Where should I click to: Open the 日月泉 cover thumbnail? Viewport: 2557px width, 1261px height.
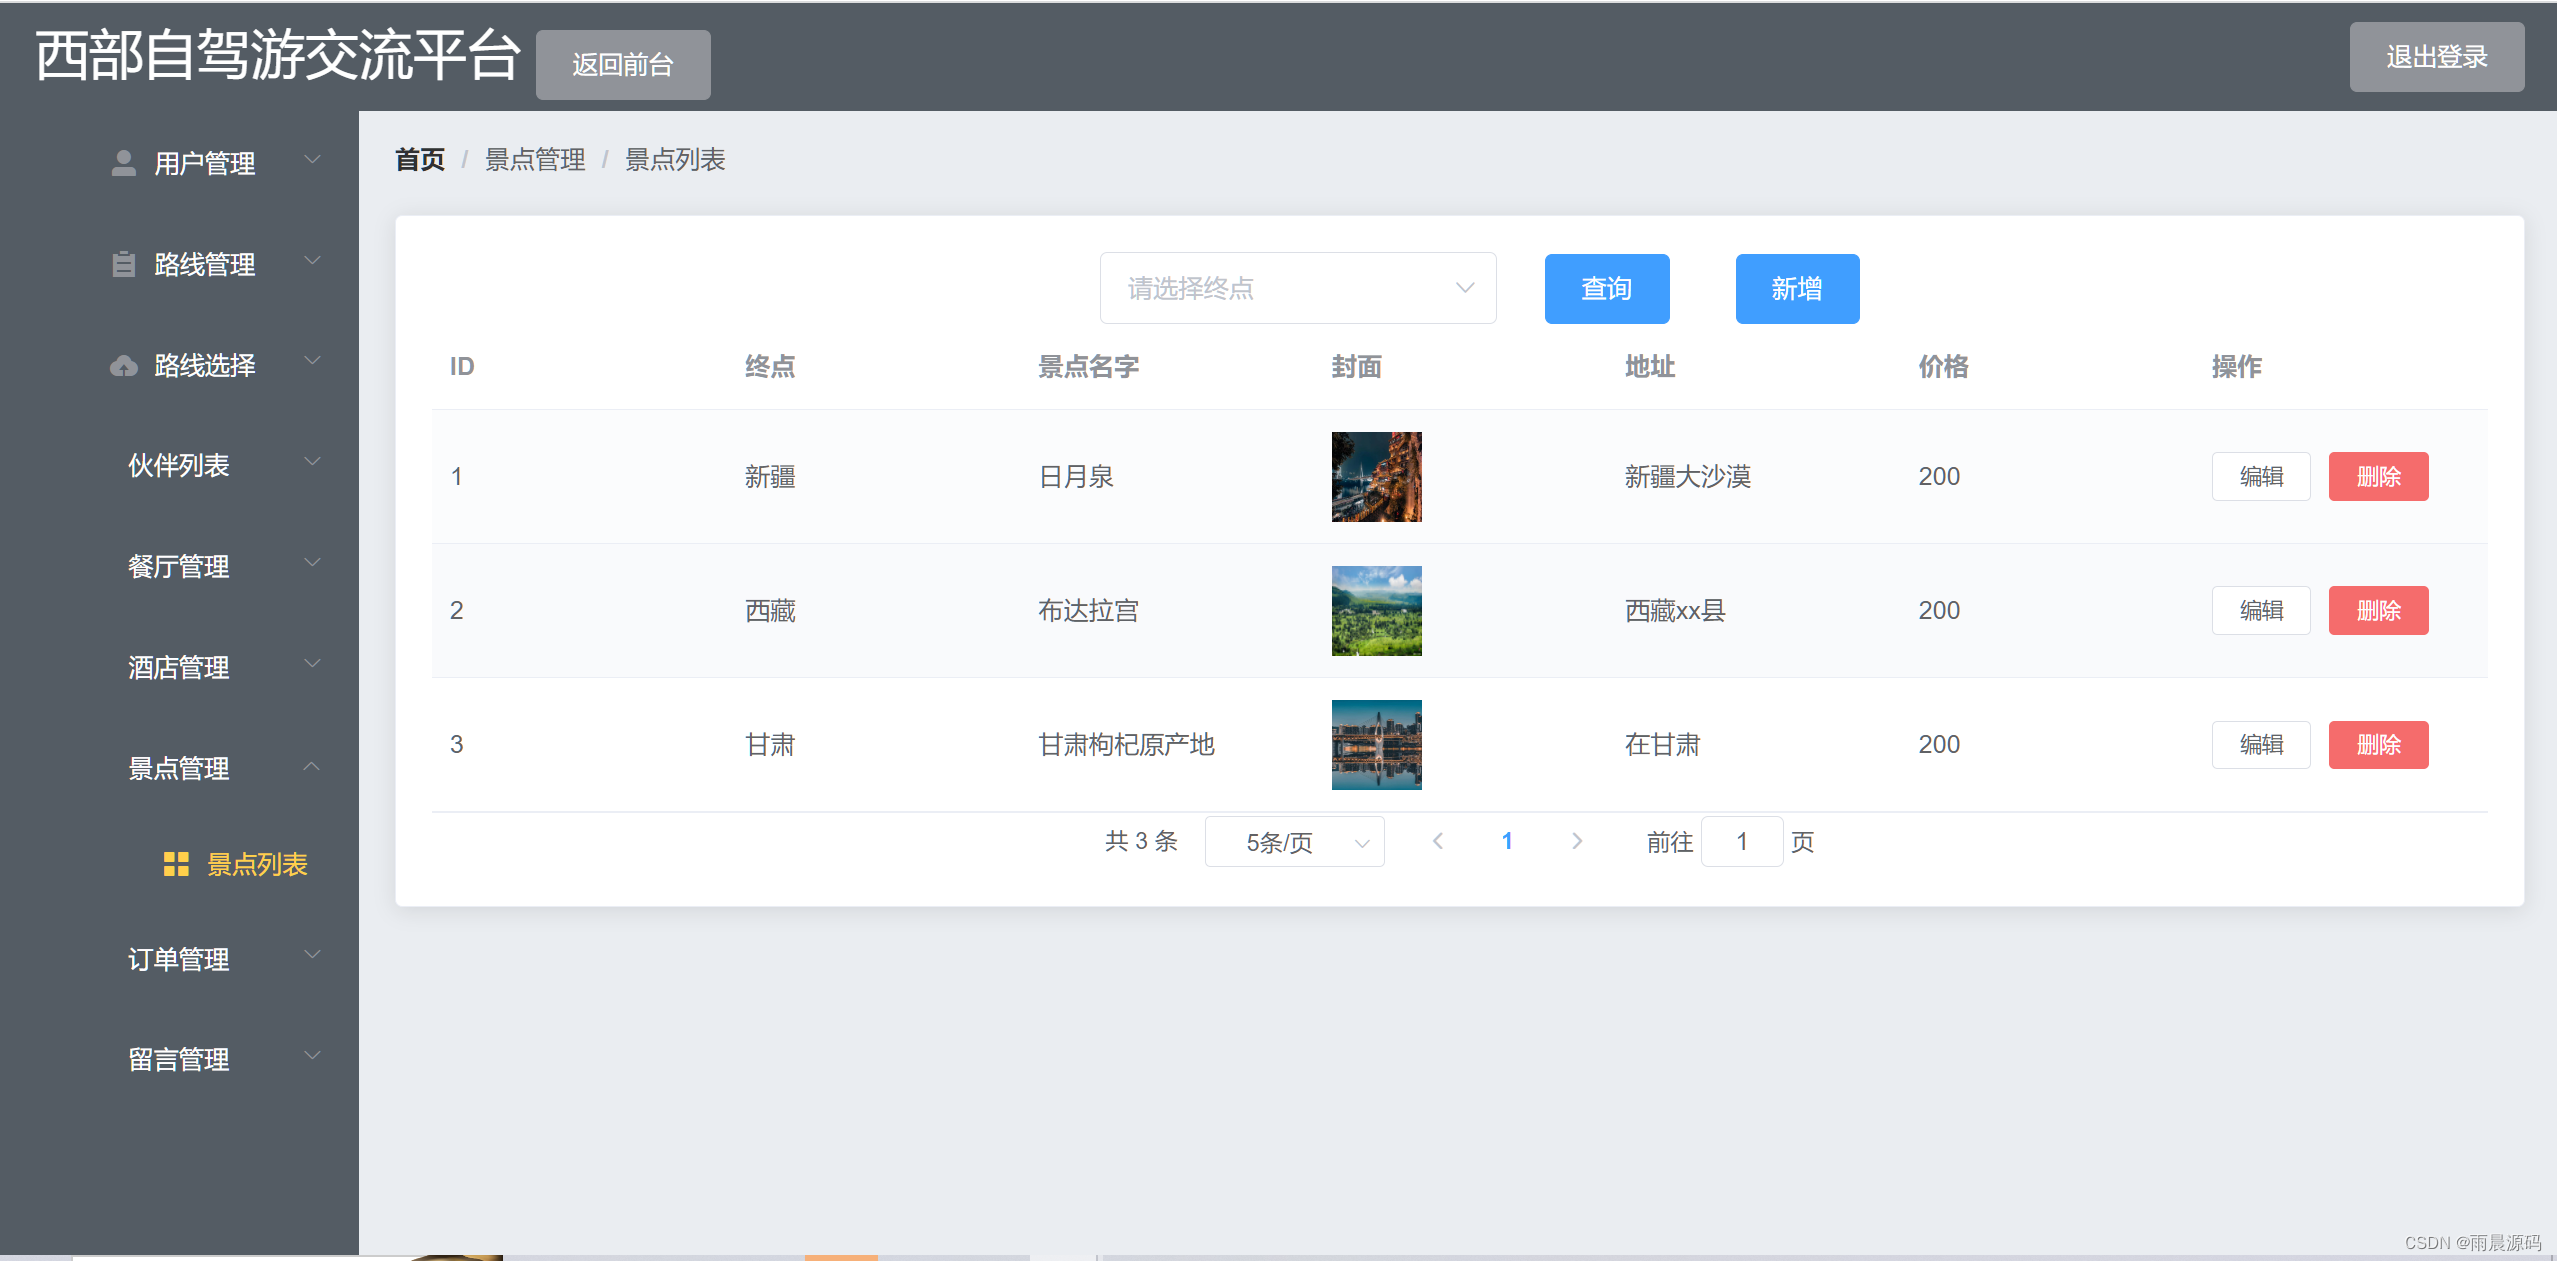1377,477
